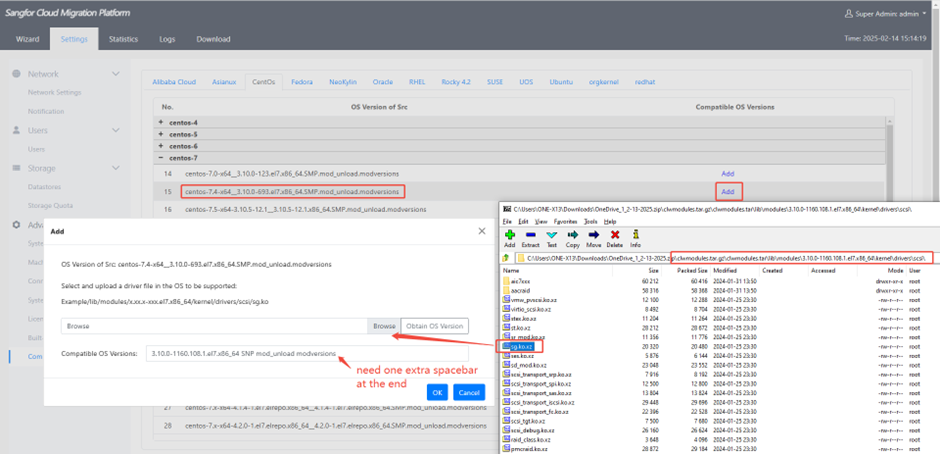Expand the centos-6 group
The height and width of the screenshot is (454, 940).
[x=161, y=146]
